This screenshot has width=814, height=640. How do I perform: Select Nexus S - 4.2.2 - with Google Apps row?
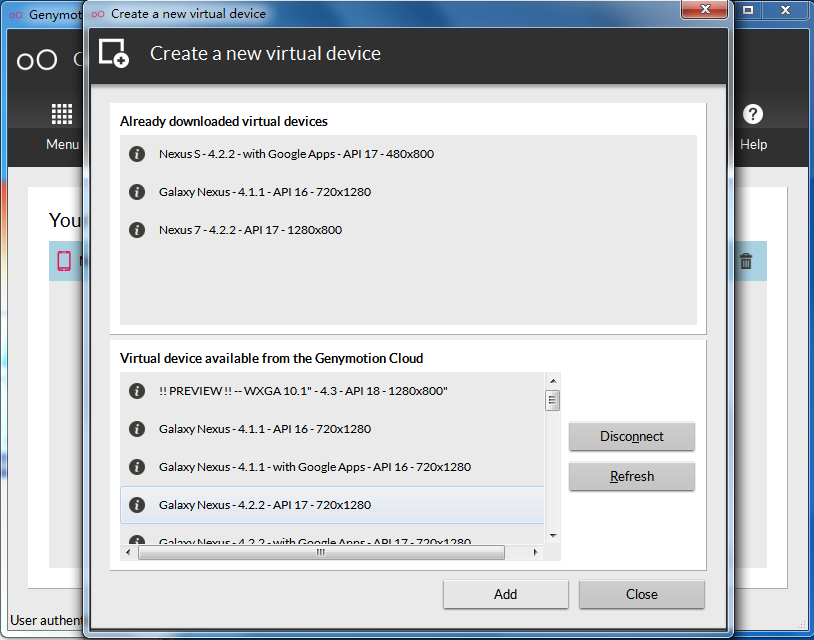(x=408, y=154)
